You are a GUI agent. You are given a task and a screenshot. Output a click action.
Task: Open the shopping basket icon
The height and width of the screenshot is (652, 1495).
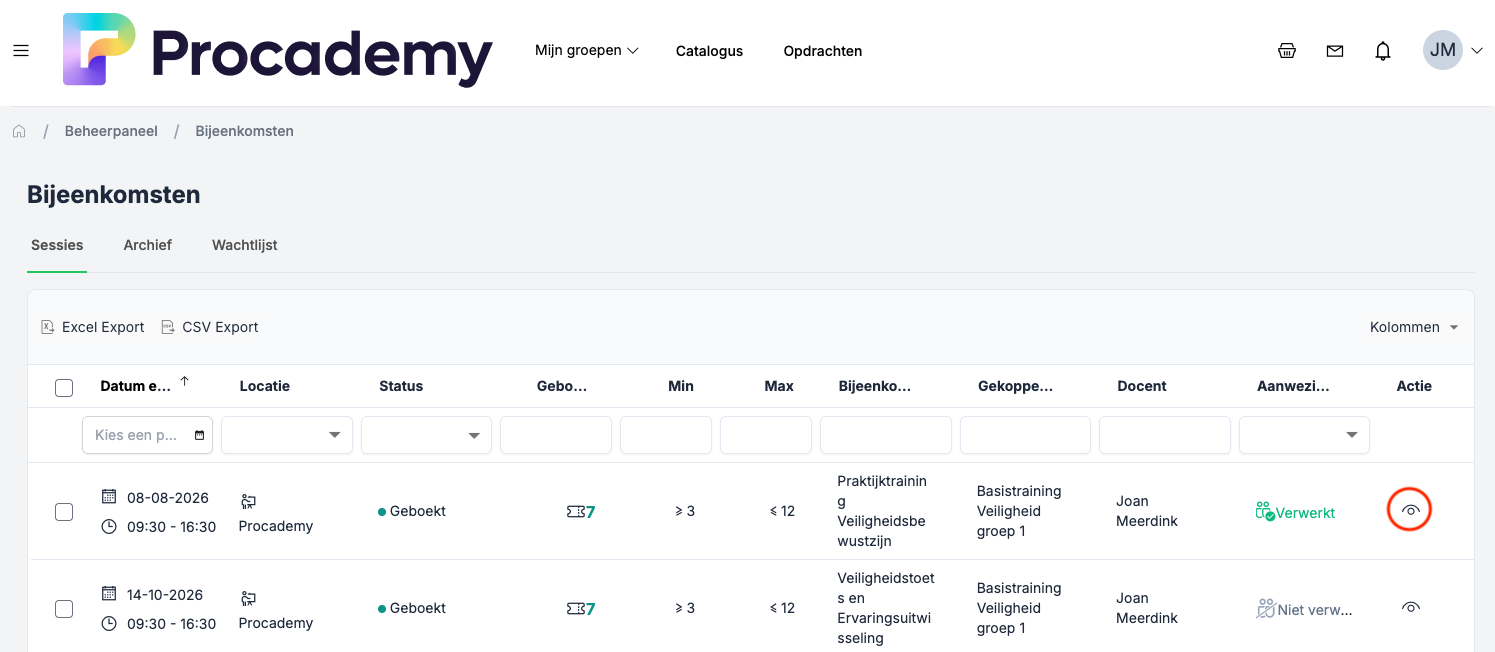point(1287,51)
